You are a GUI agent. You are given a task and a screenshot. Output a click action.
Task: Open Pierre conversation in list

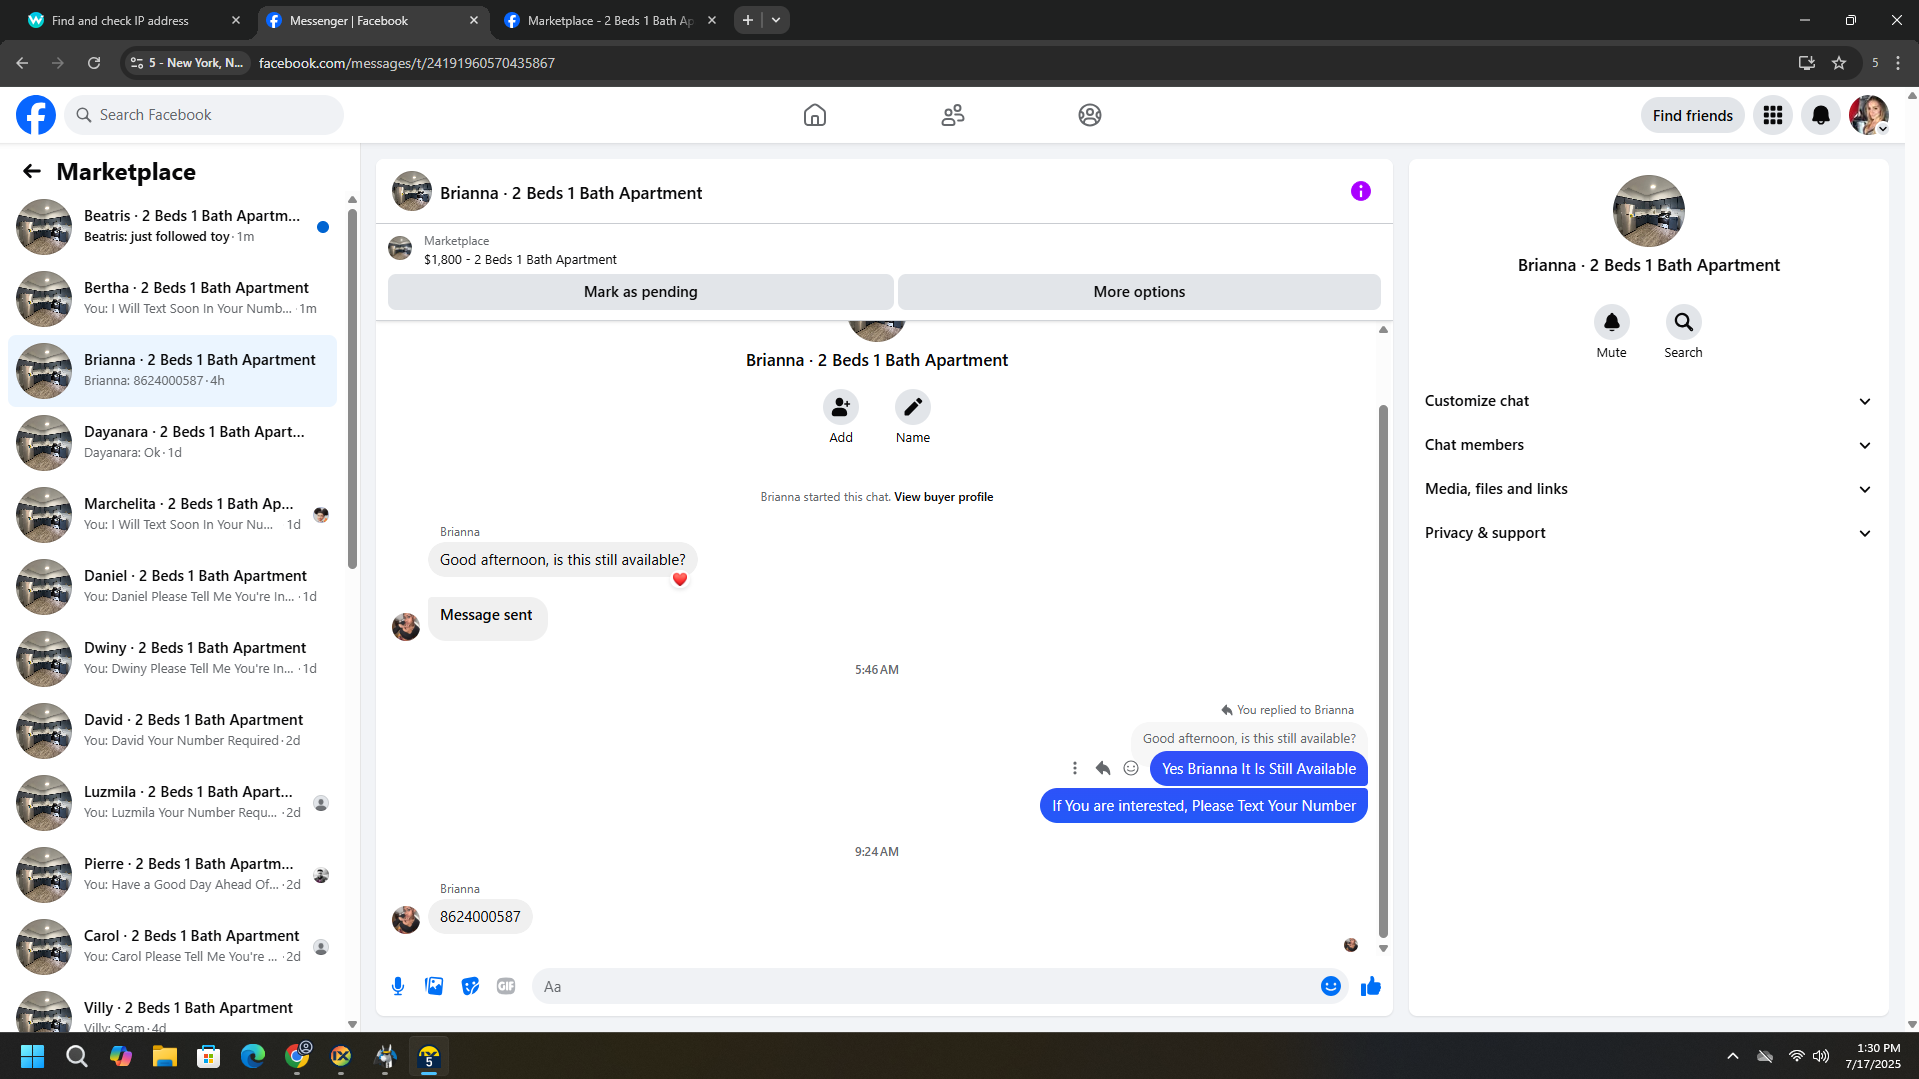172,875
